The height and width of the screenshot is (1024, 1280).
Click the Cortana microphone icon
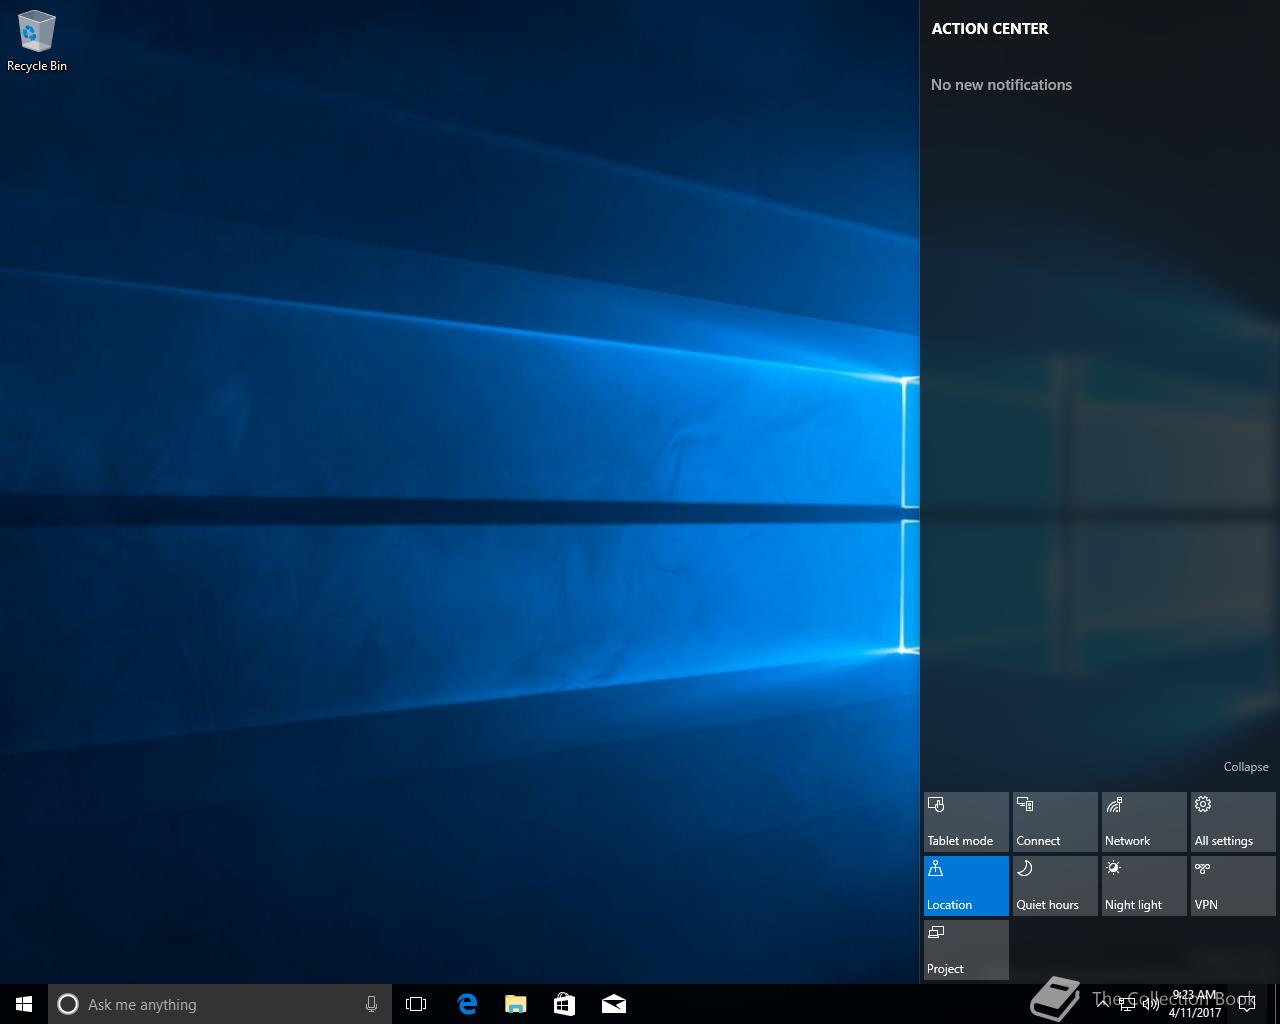pos(371,1004)
